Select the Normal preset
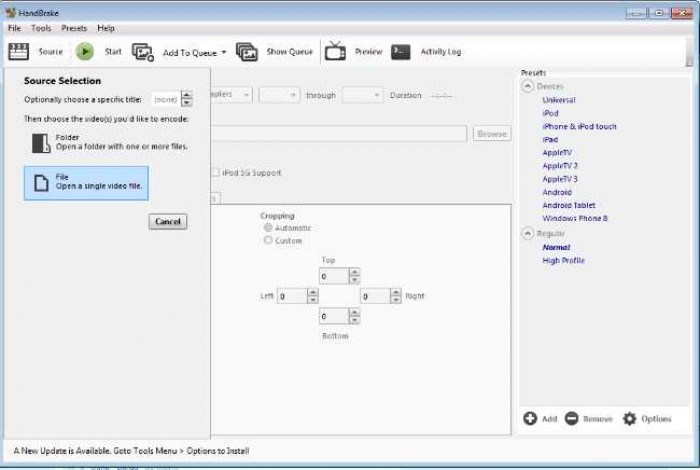700x470 pixels. click(x=556, y=247)
